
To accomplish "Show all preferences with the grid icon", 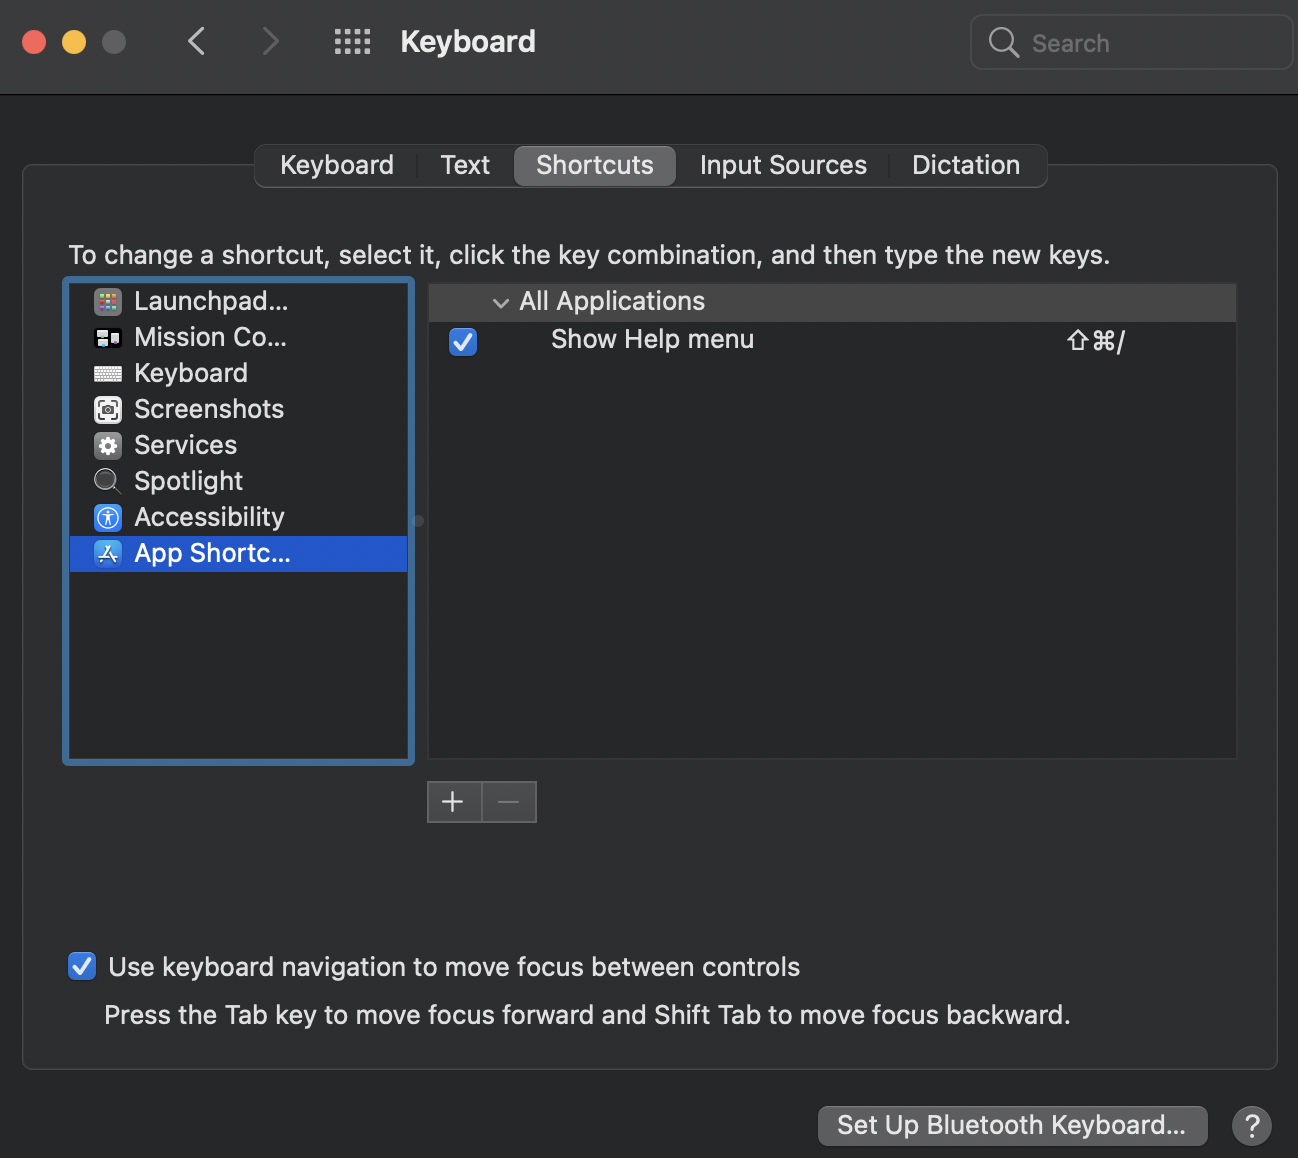I will click(352, 42).
